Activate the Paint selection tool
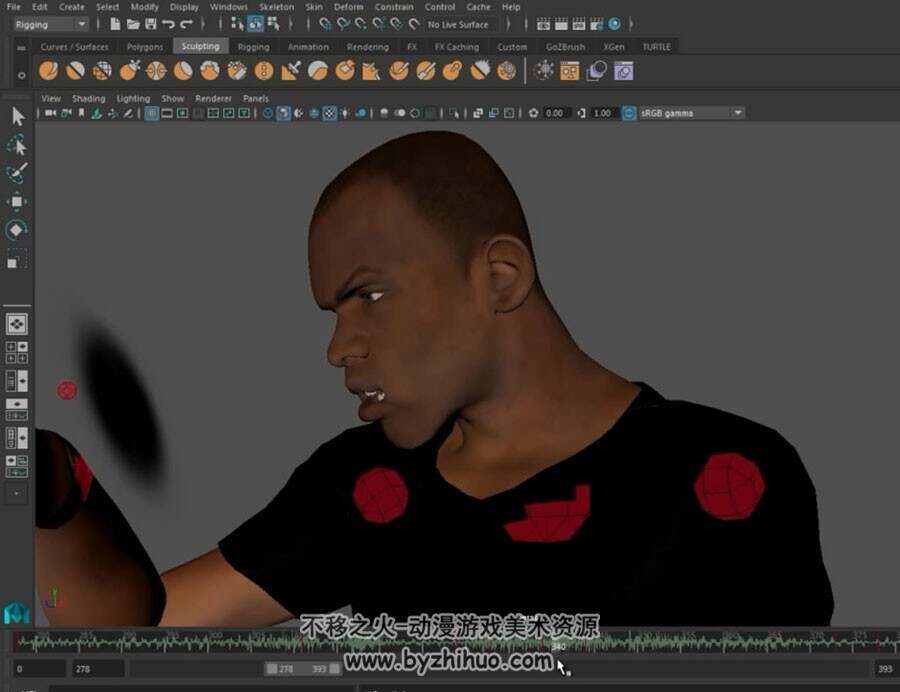Image resolution: width=900 pixels, height=692 pixels. [17, 173]
